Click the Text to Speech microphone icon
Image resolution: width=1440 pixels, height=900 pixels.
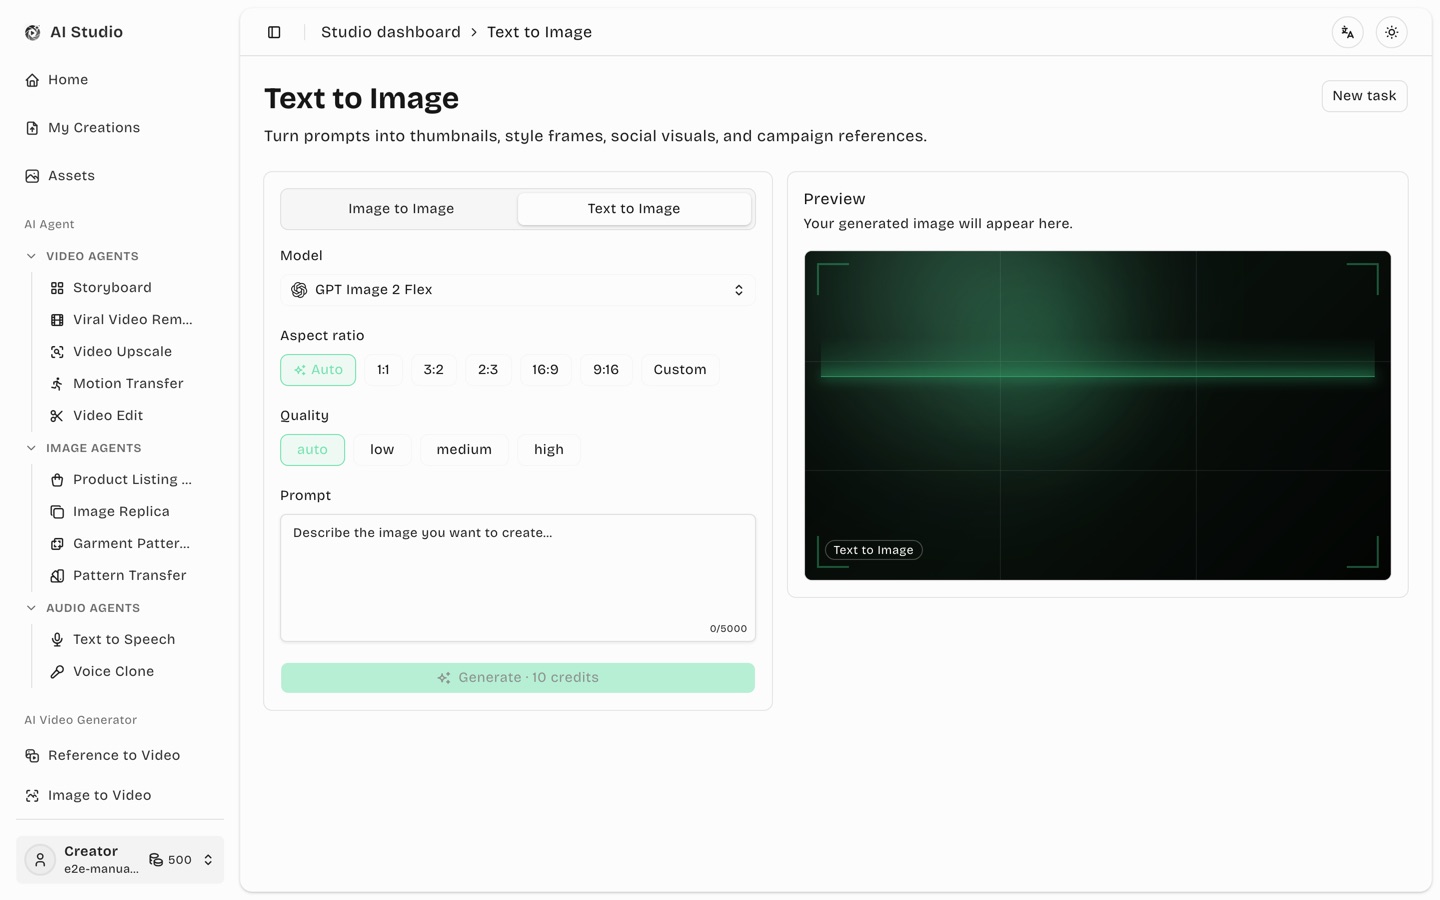(57, 640)
